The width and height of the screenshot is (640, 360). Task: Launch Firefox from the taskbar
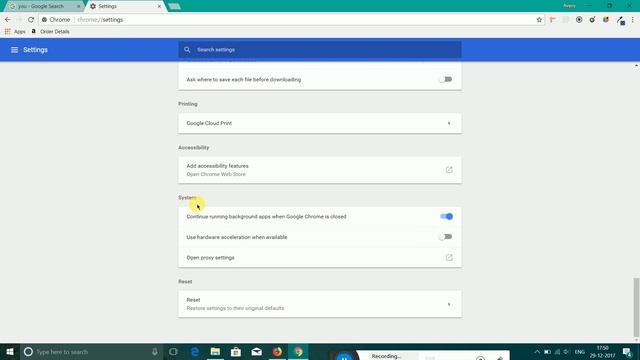tap(277, 352)
